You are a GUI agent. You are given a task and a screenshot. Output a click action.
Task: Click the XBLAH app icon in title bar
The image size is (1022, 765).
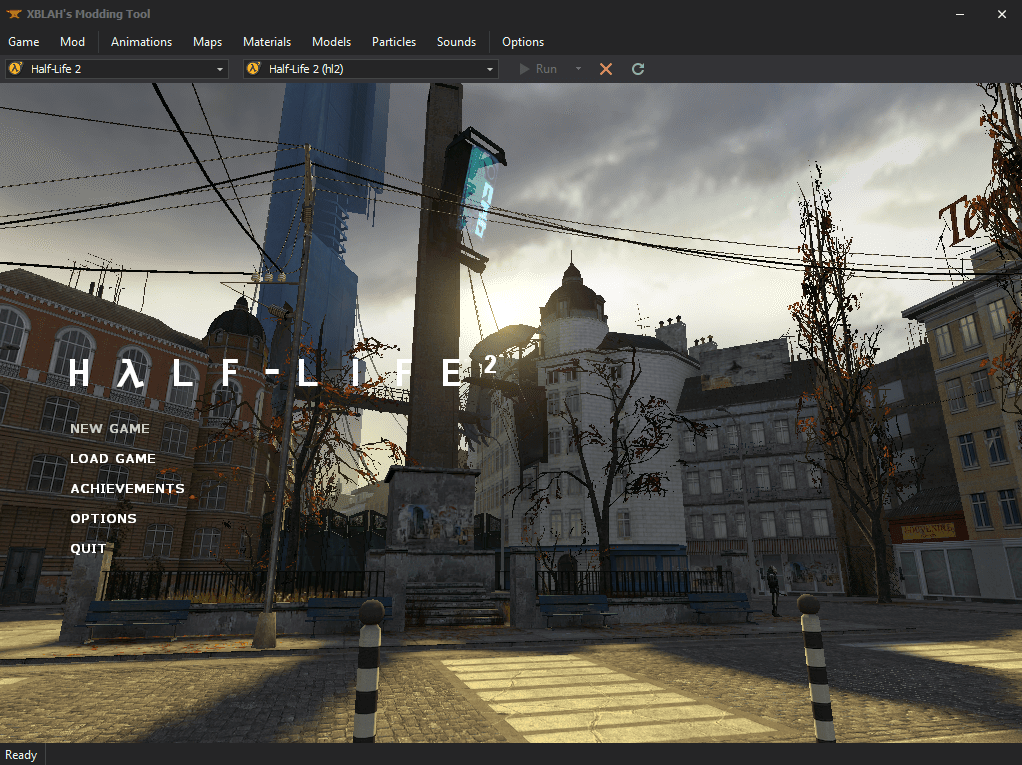pos(14,14)
